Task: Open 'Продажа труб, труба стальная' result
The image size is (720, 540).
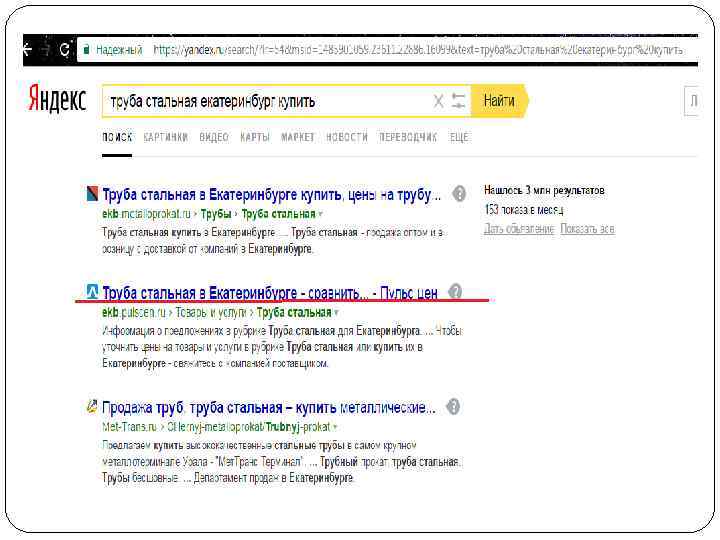Action: click(x=269, y=407)
